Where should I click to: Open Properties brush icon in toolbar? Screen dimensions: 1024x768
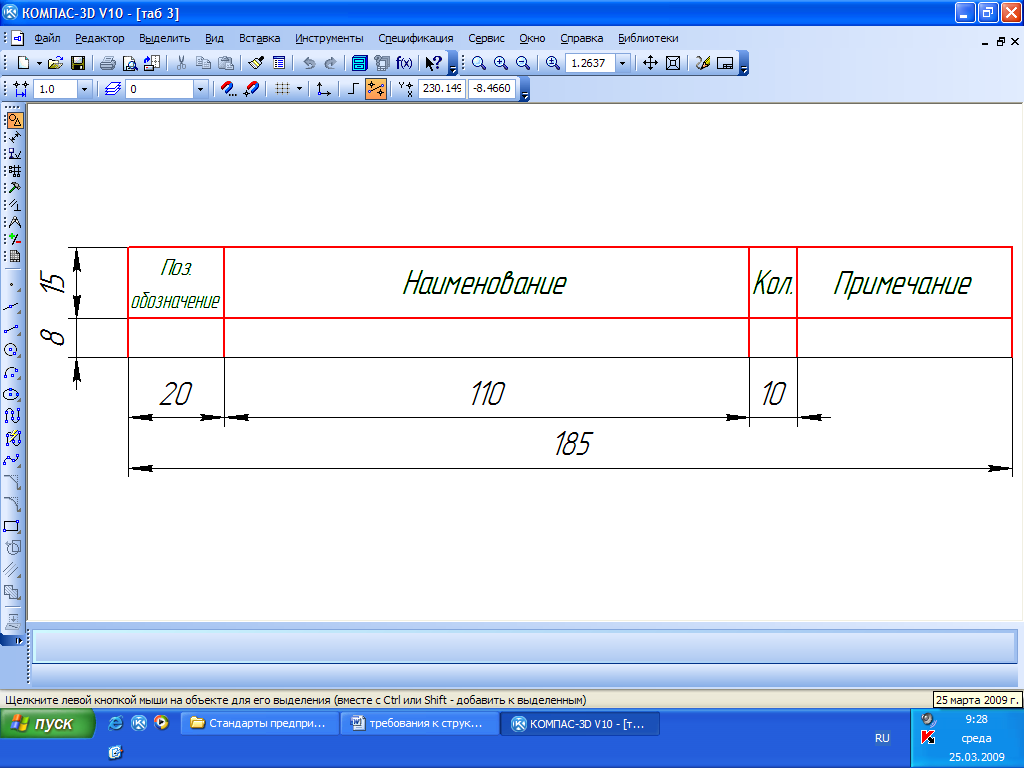click(256, 63)
